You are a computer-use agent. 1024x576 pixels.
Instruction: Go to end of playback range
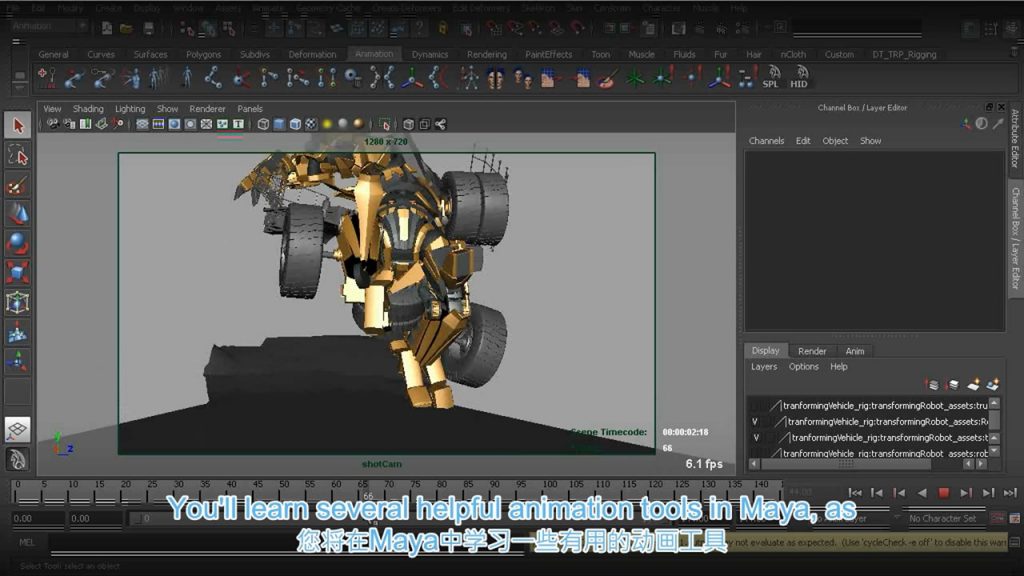point(1010,493)
